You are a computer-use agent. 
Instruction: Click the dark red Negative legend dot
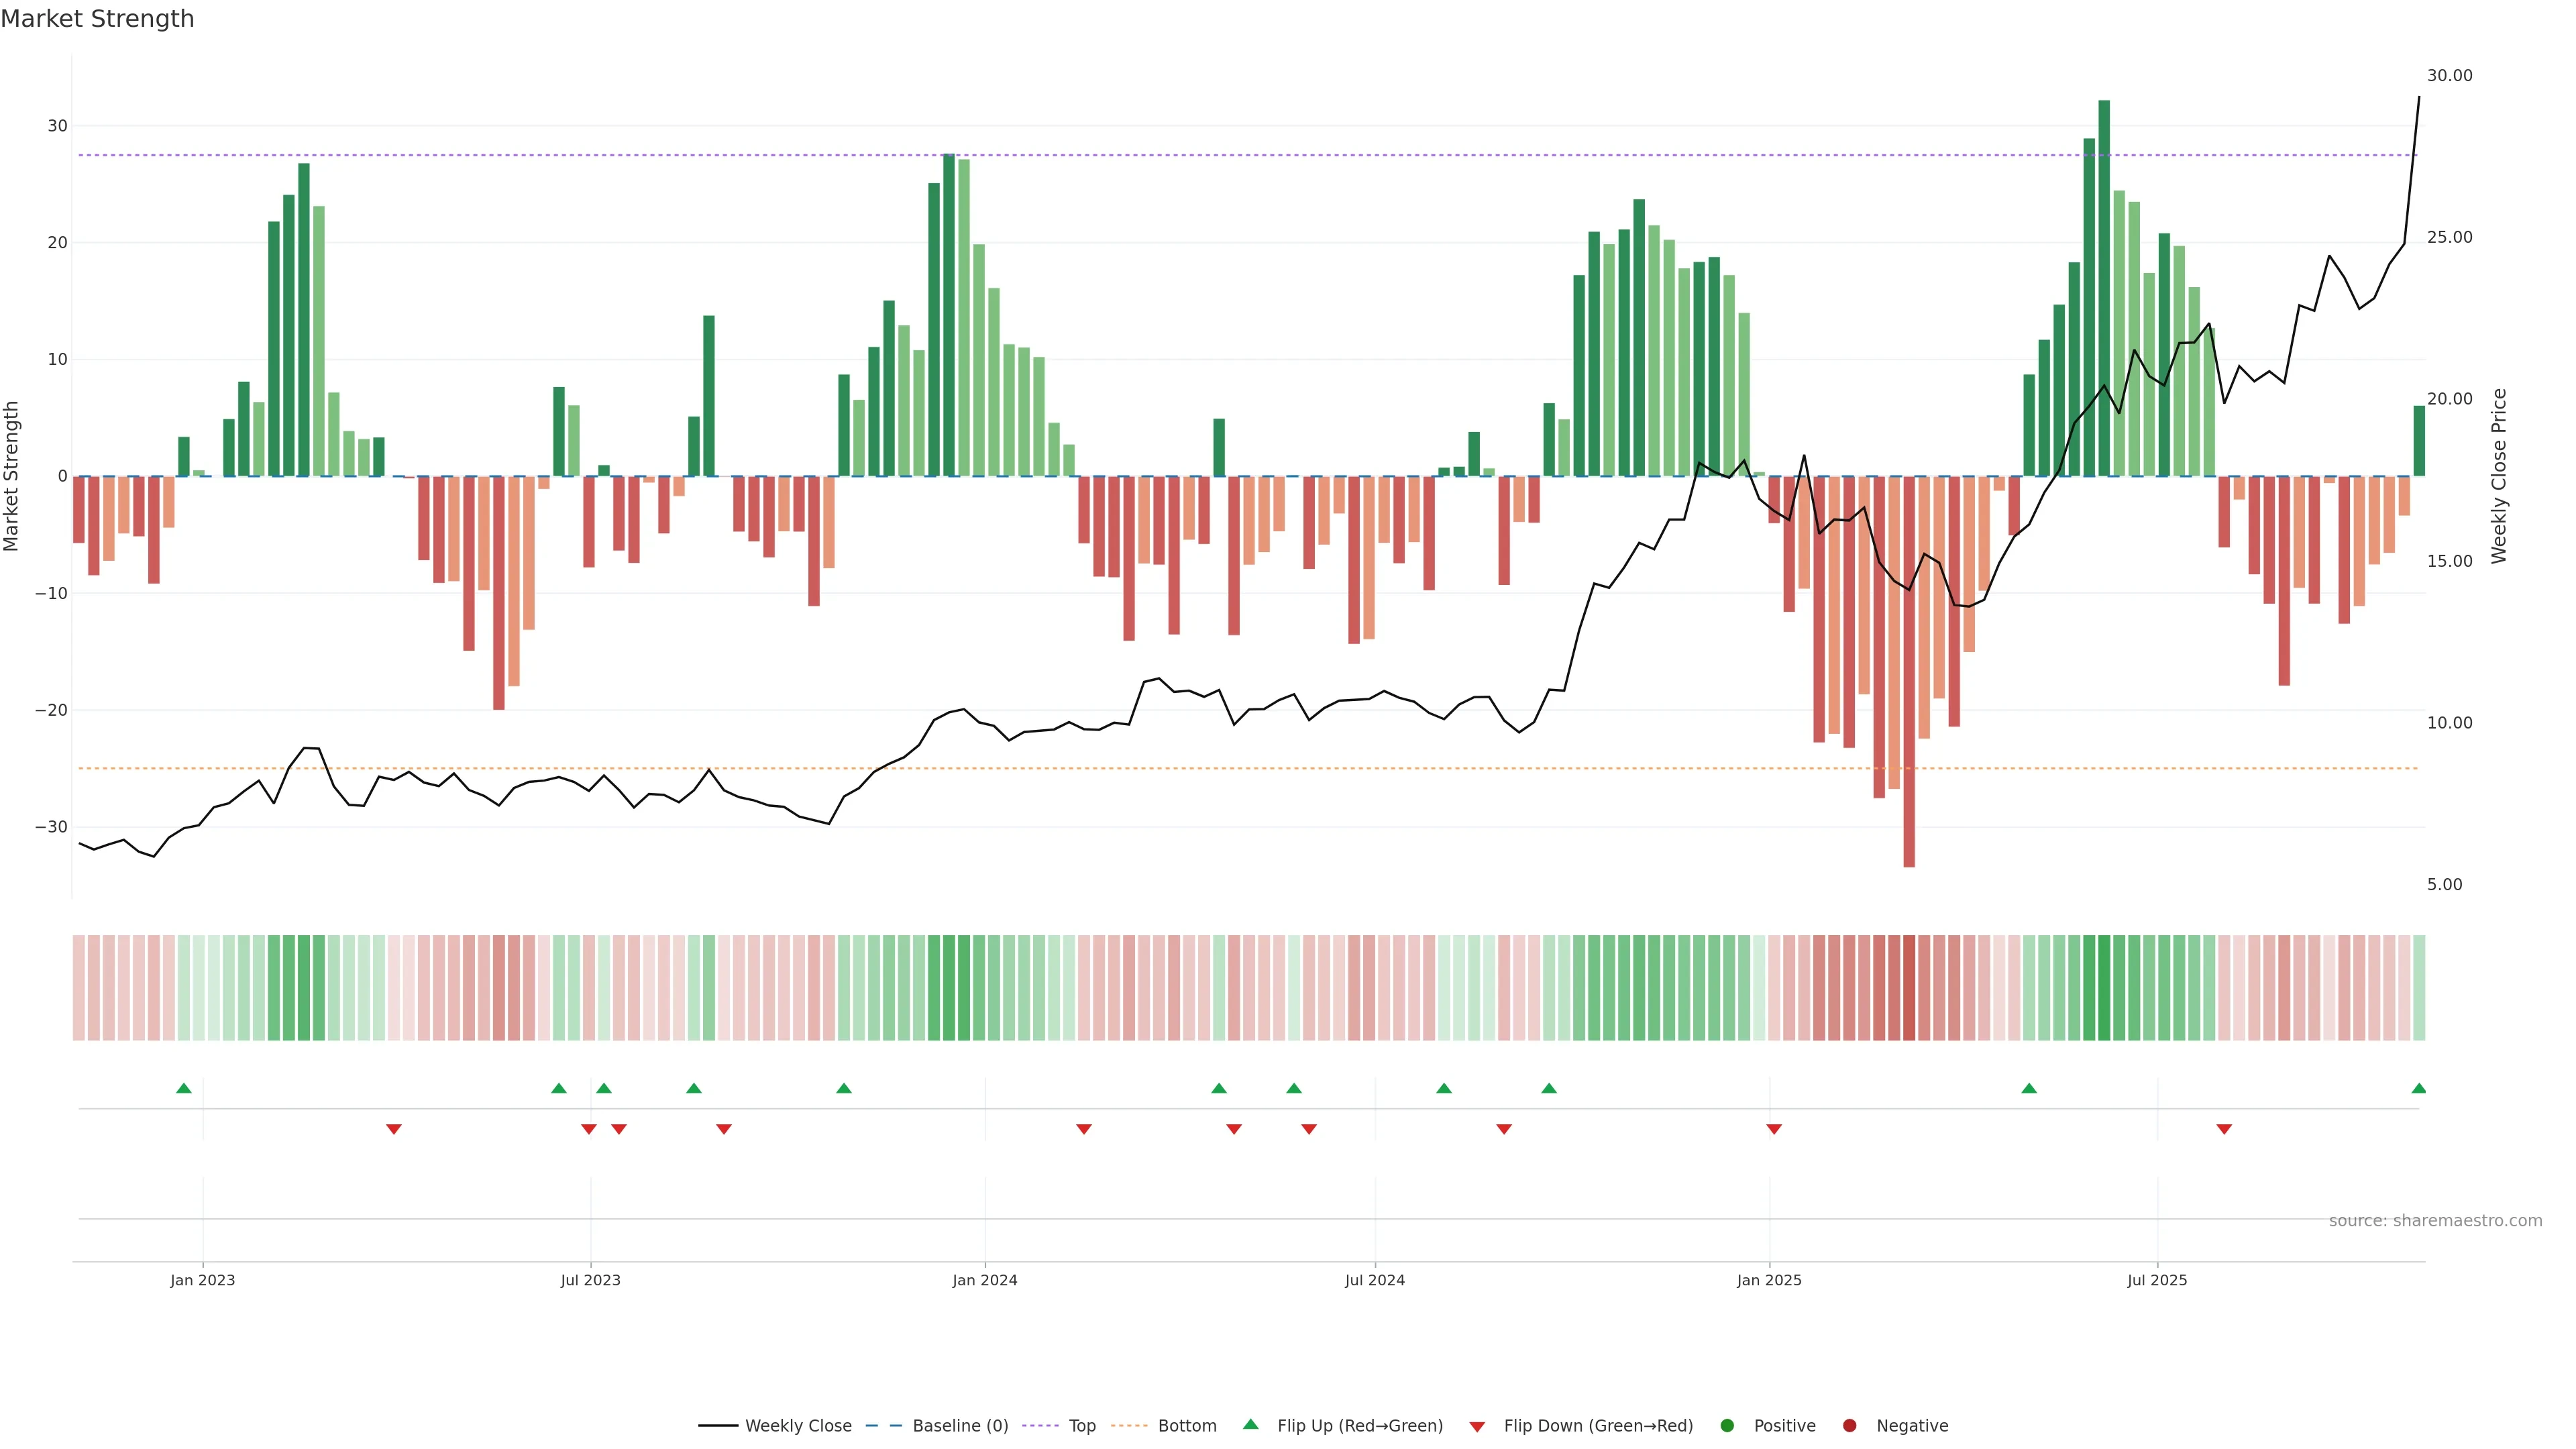[x=1849, y=1425]
